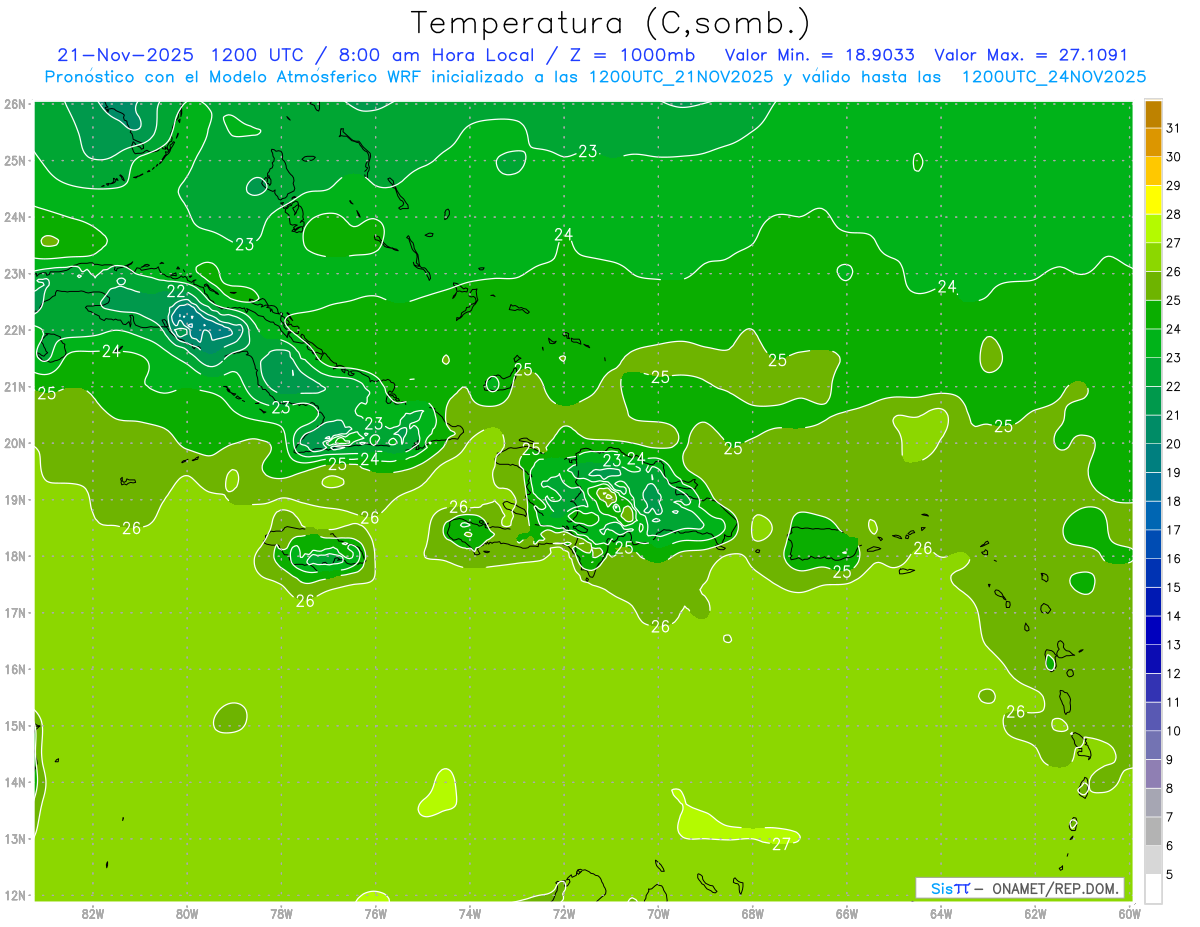Click legend swatch between 27 and 28

(x=1153, y=228)
